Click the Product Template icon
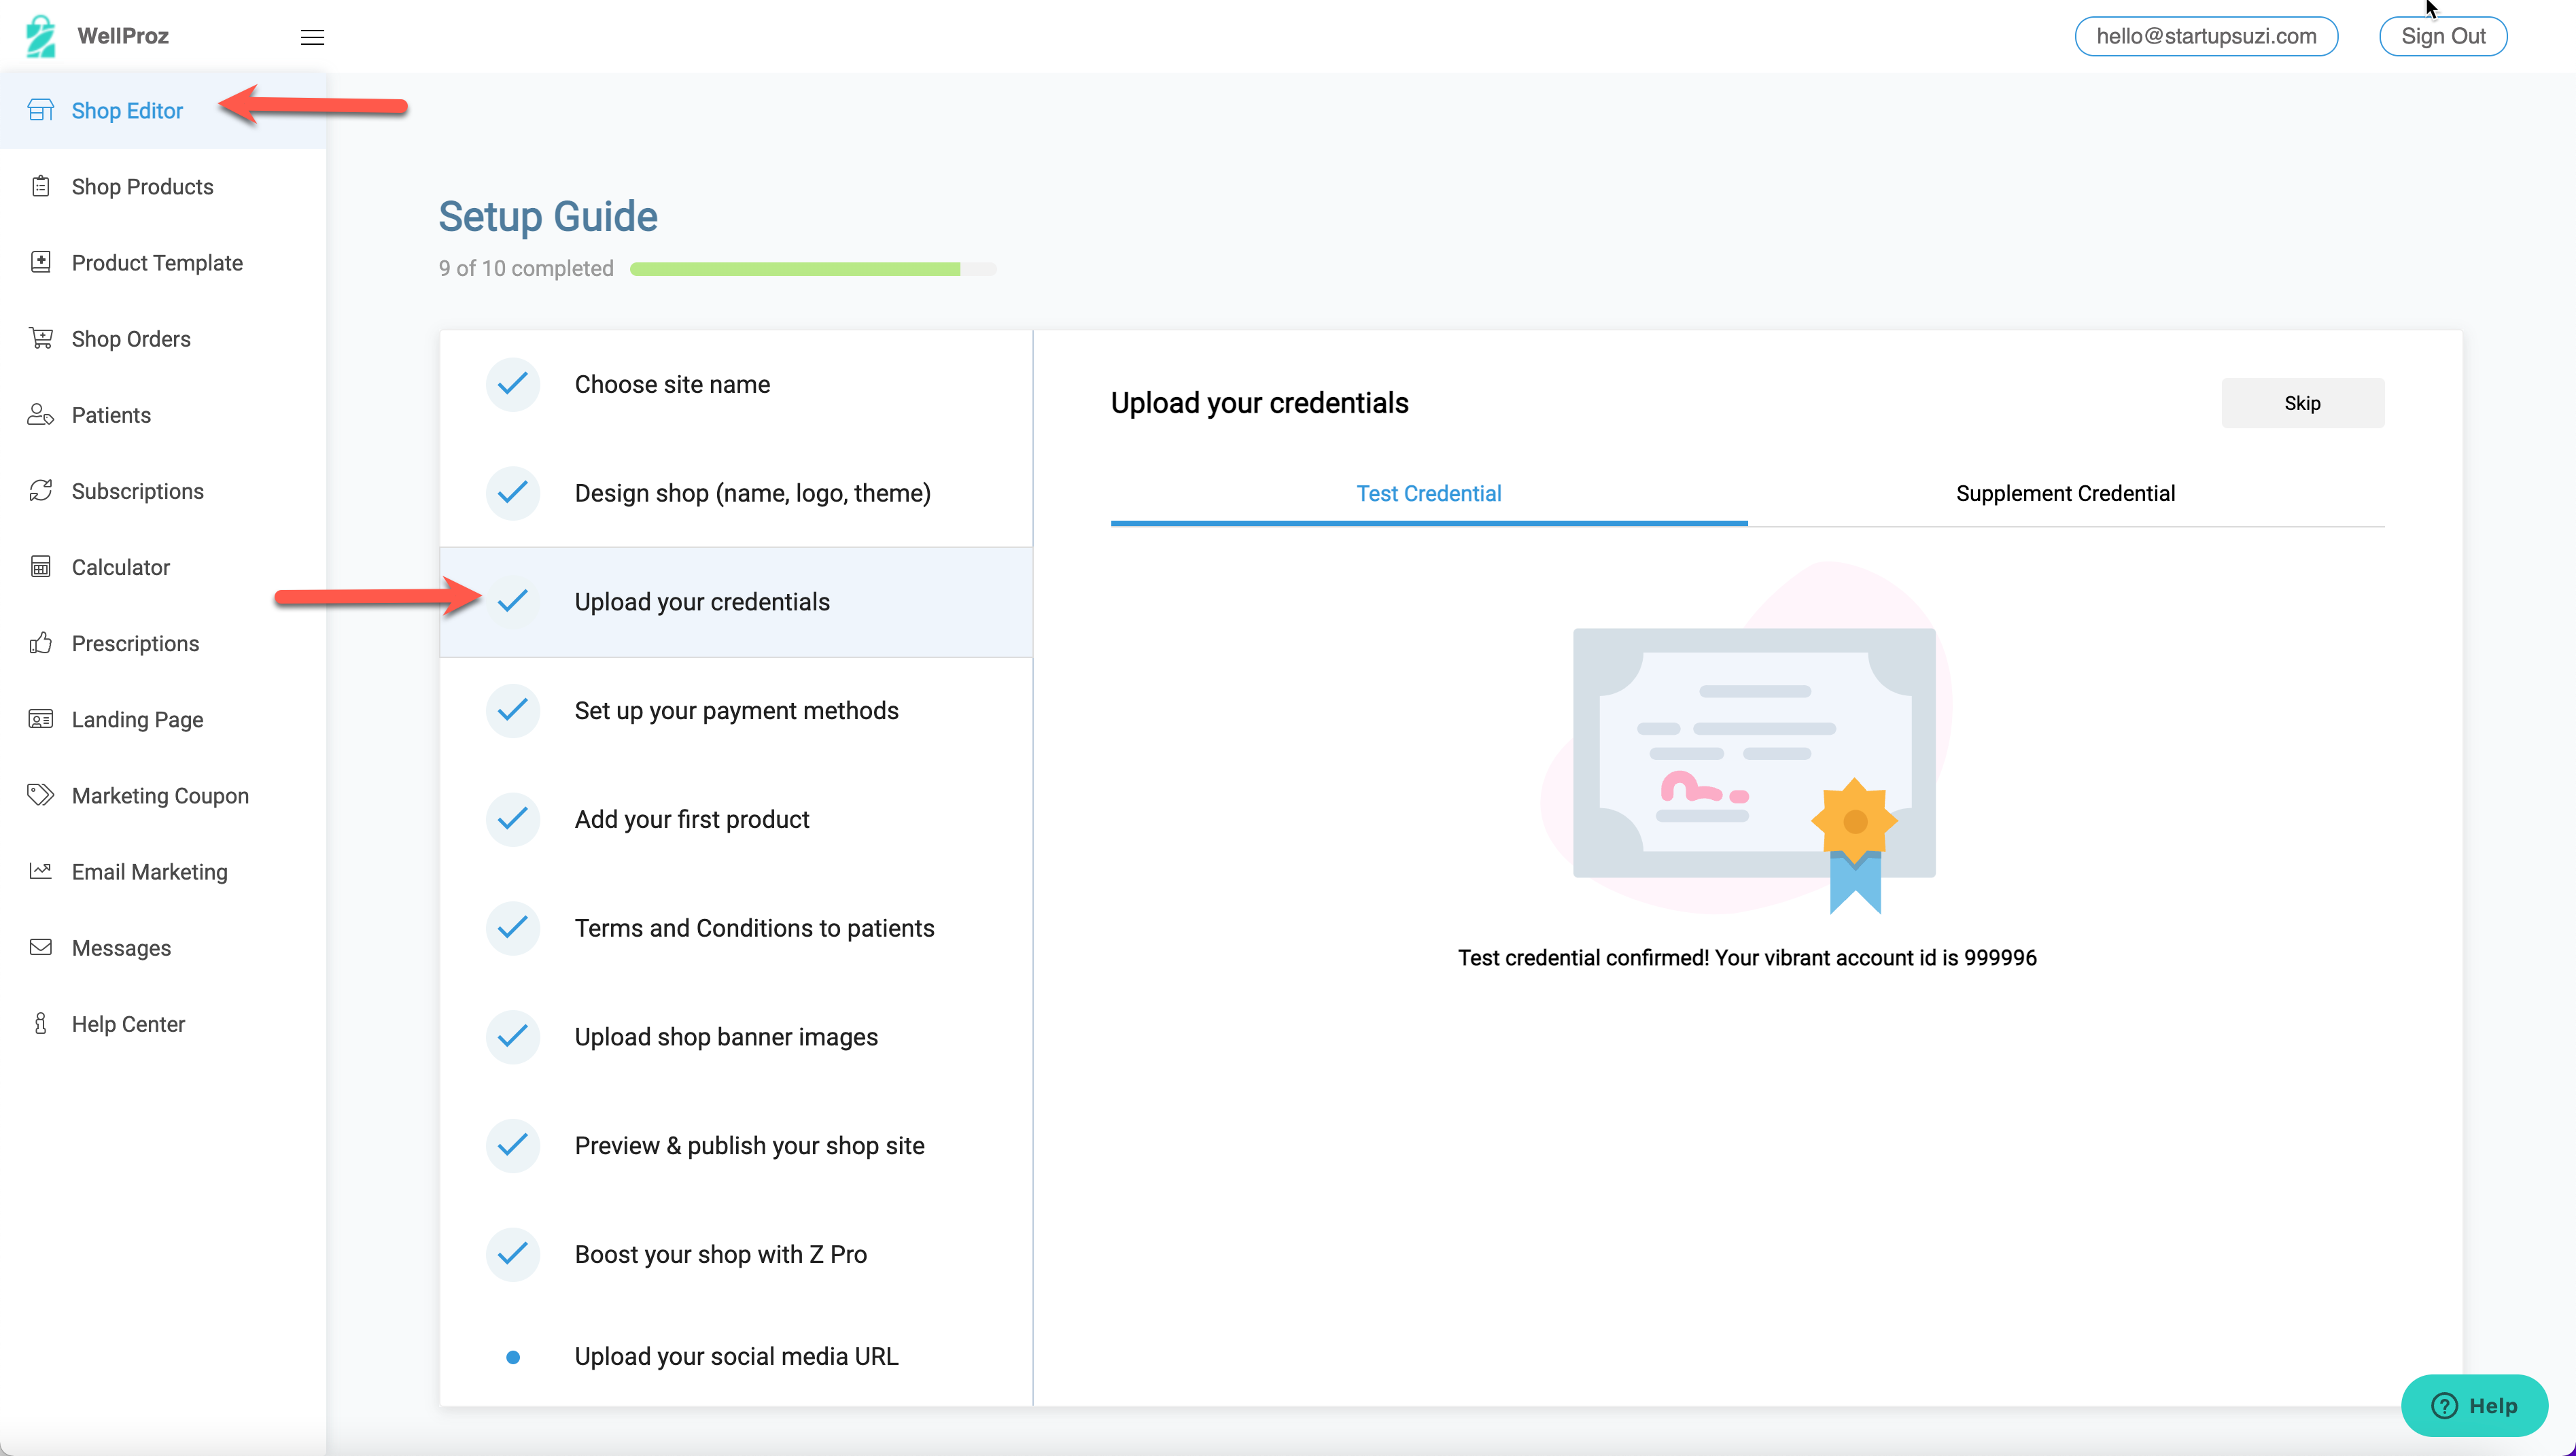Image resolution: width=2576 pixels, height=1456 pixels. pos(40,262)
